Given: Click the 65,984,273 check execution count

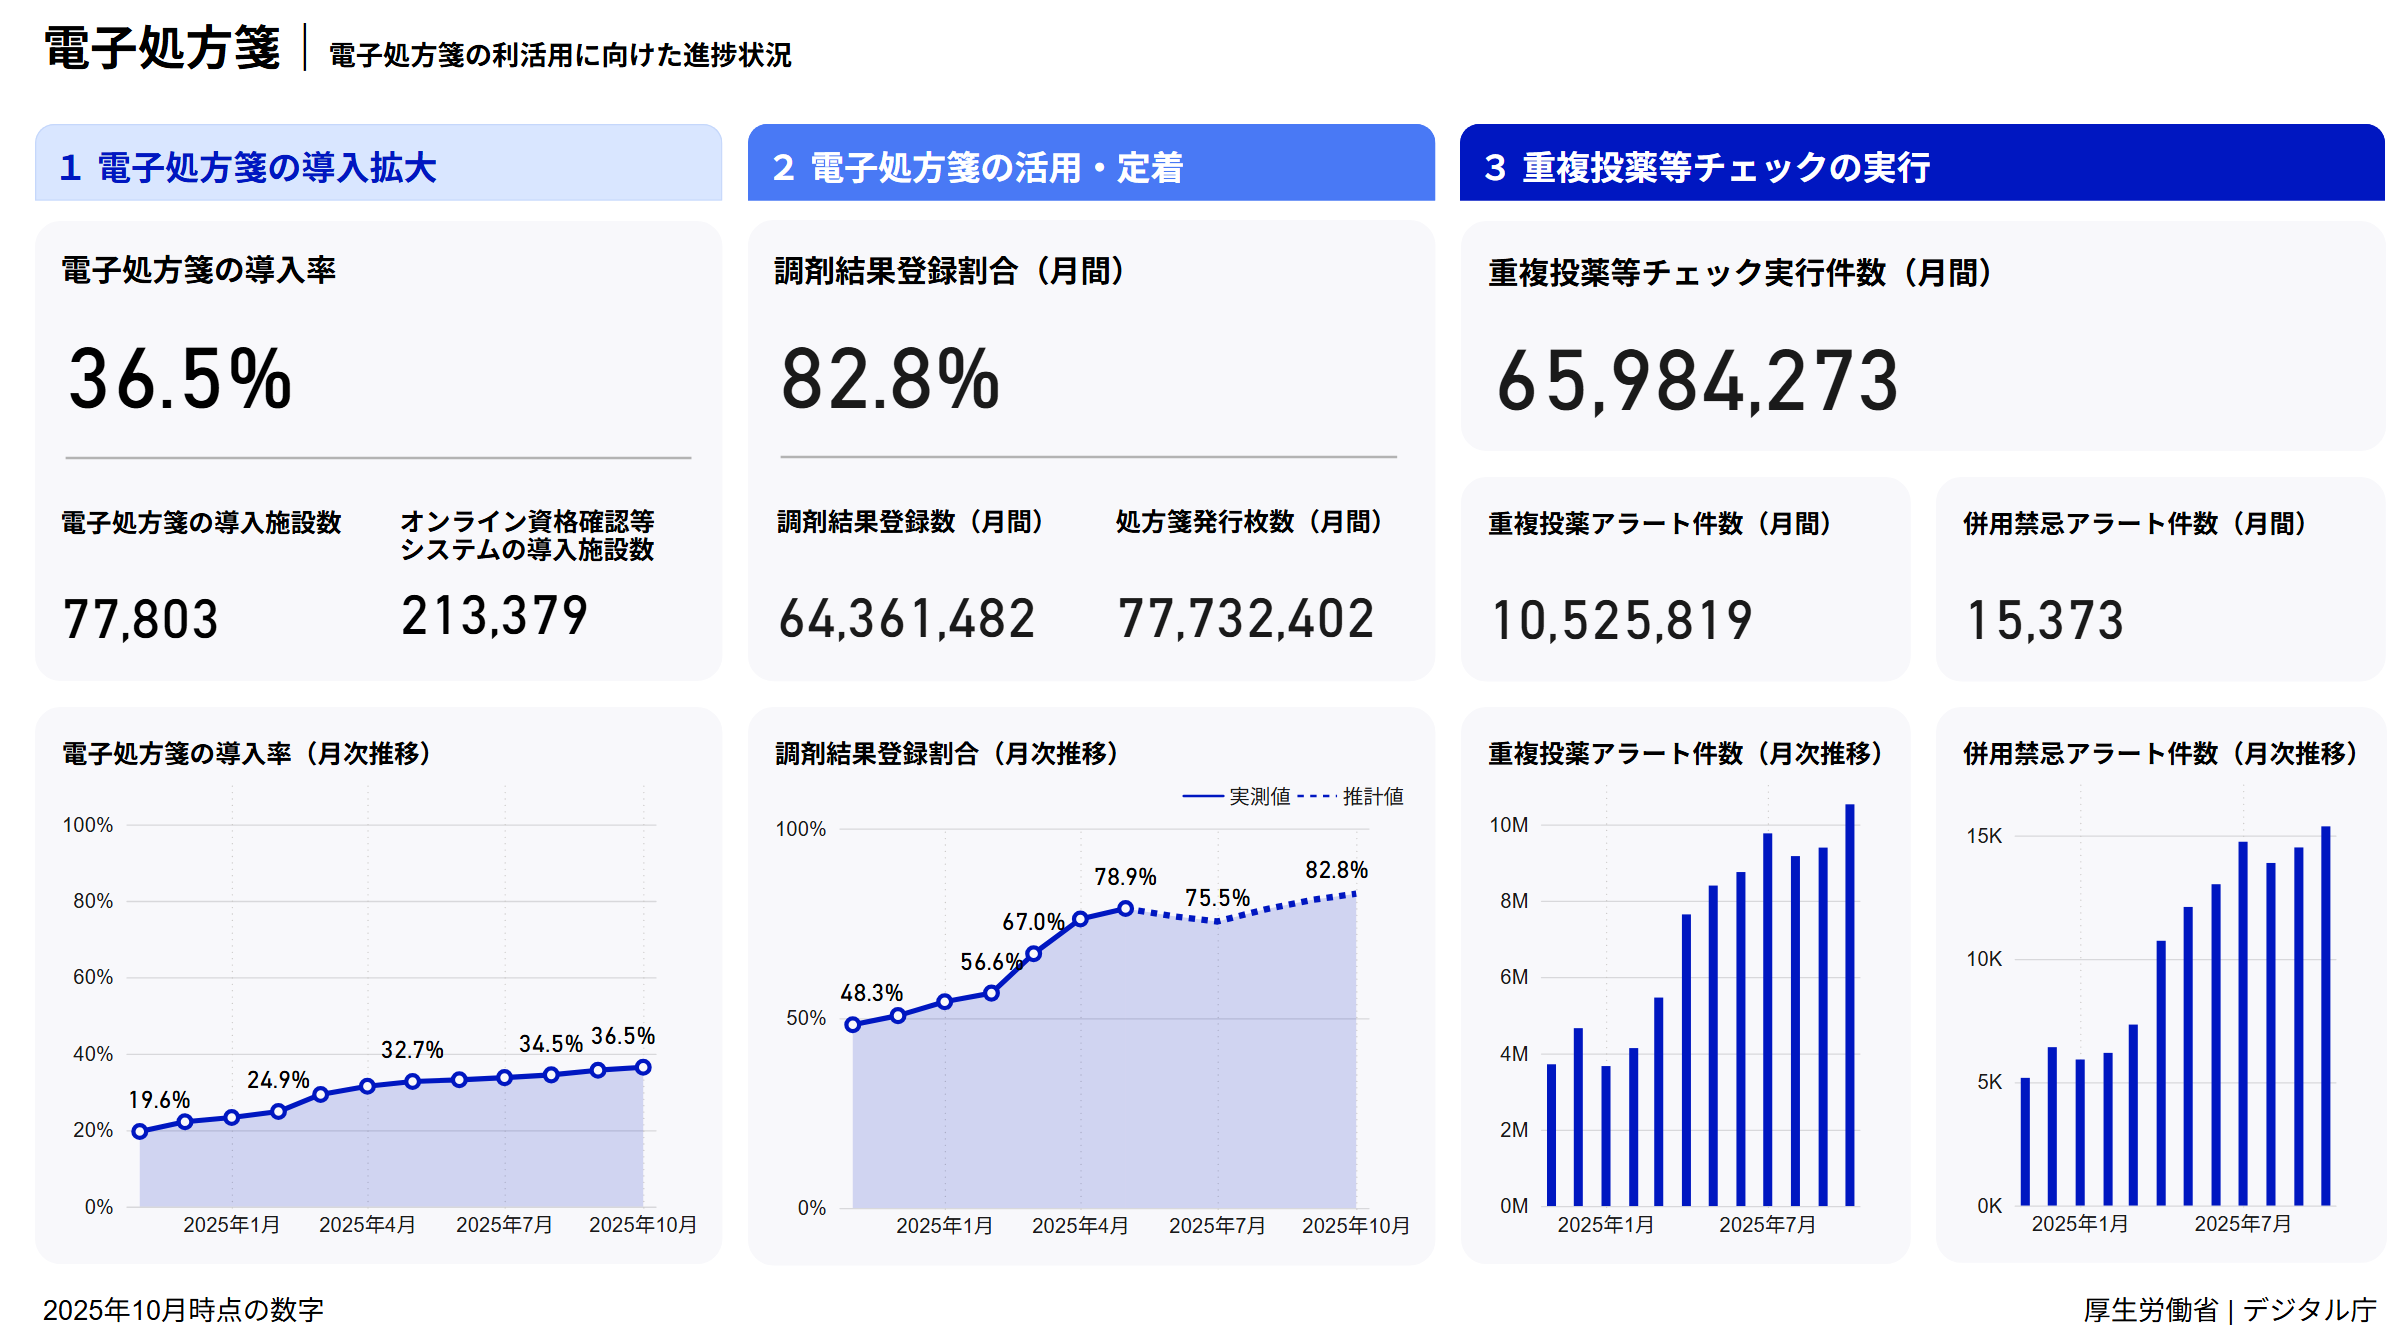Looking at the screenshot, I should (x=1697, y=381).
